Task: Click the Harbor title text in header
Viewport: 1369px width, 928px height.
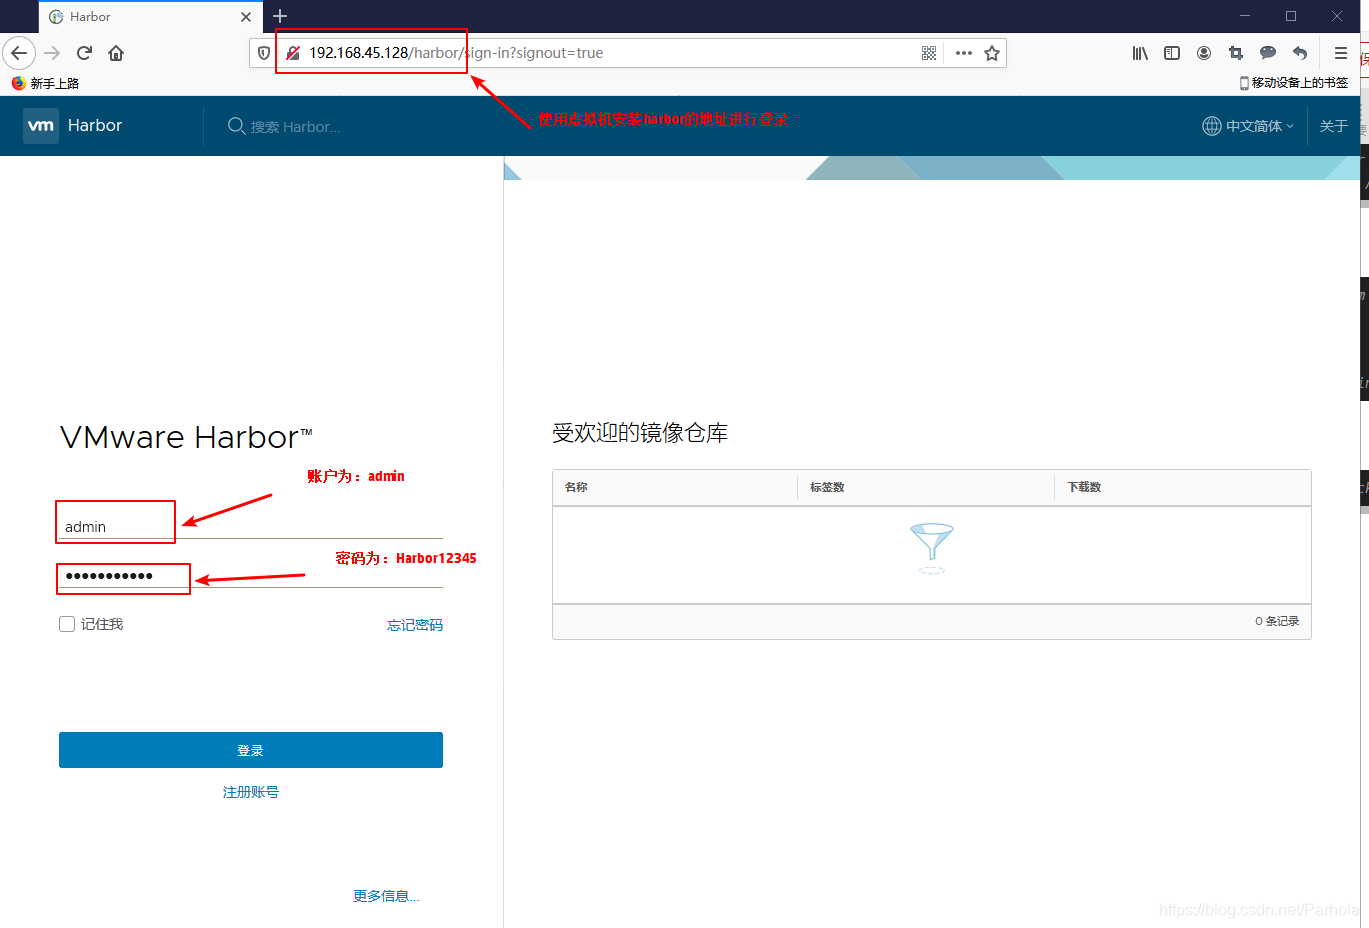Action: [x=95, y=126]
